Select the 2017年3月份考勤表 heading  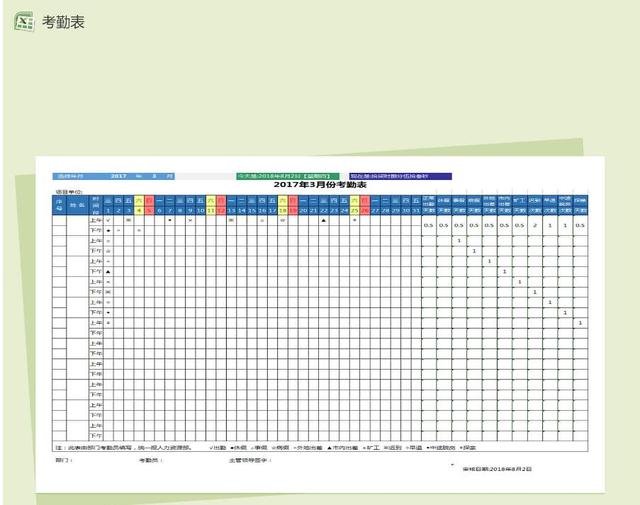pyautogui.click(x=320, y=185)
